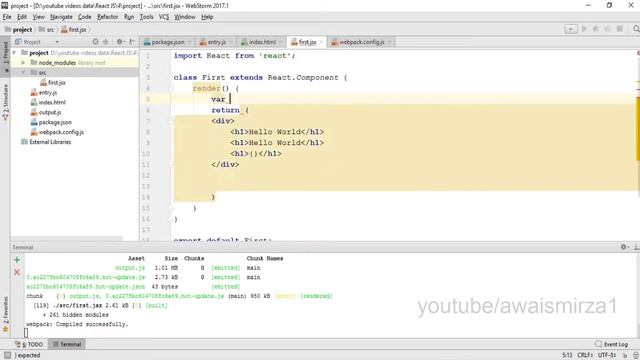
Task: Open Terminal panel gear settings
Action: 624,247
